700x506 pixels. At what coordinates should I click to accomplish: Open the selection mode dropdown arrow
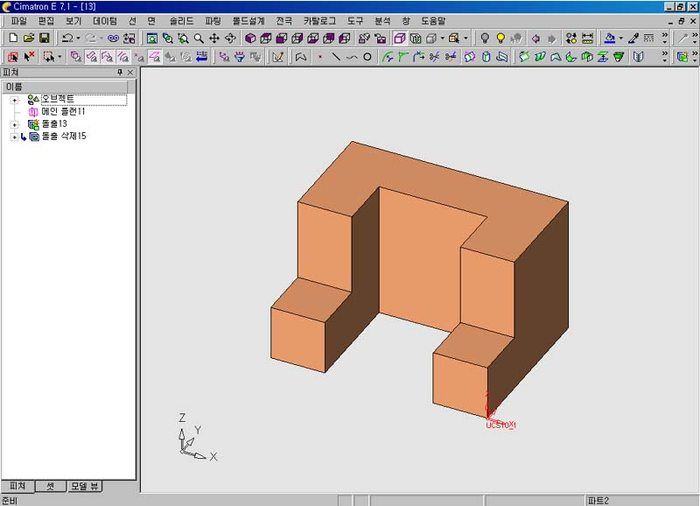pos(60,57)
